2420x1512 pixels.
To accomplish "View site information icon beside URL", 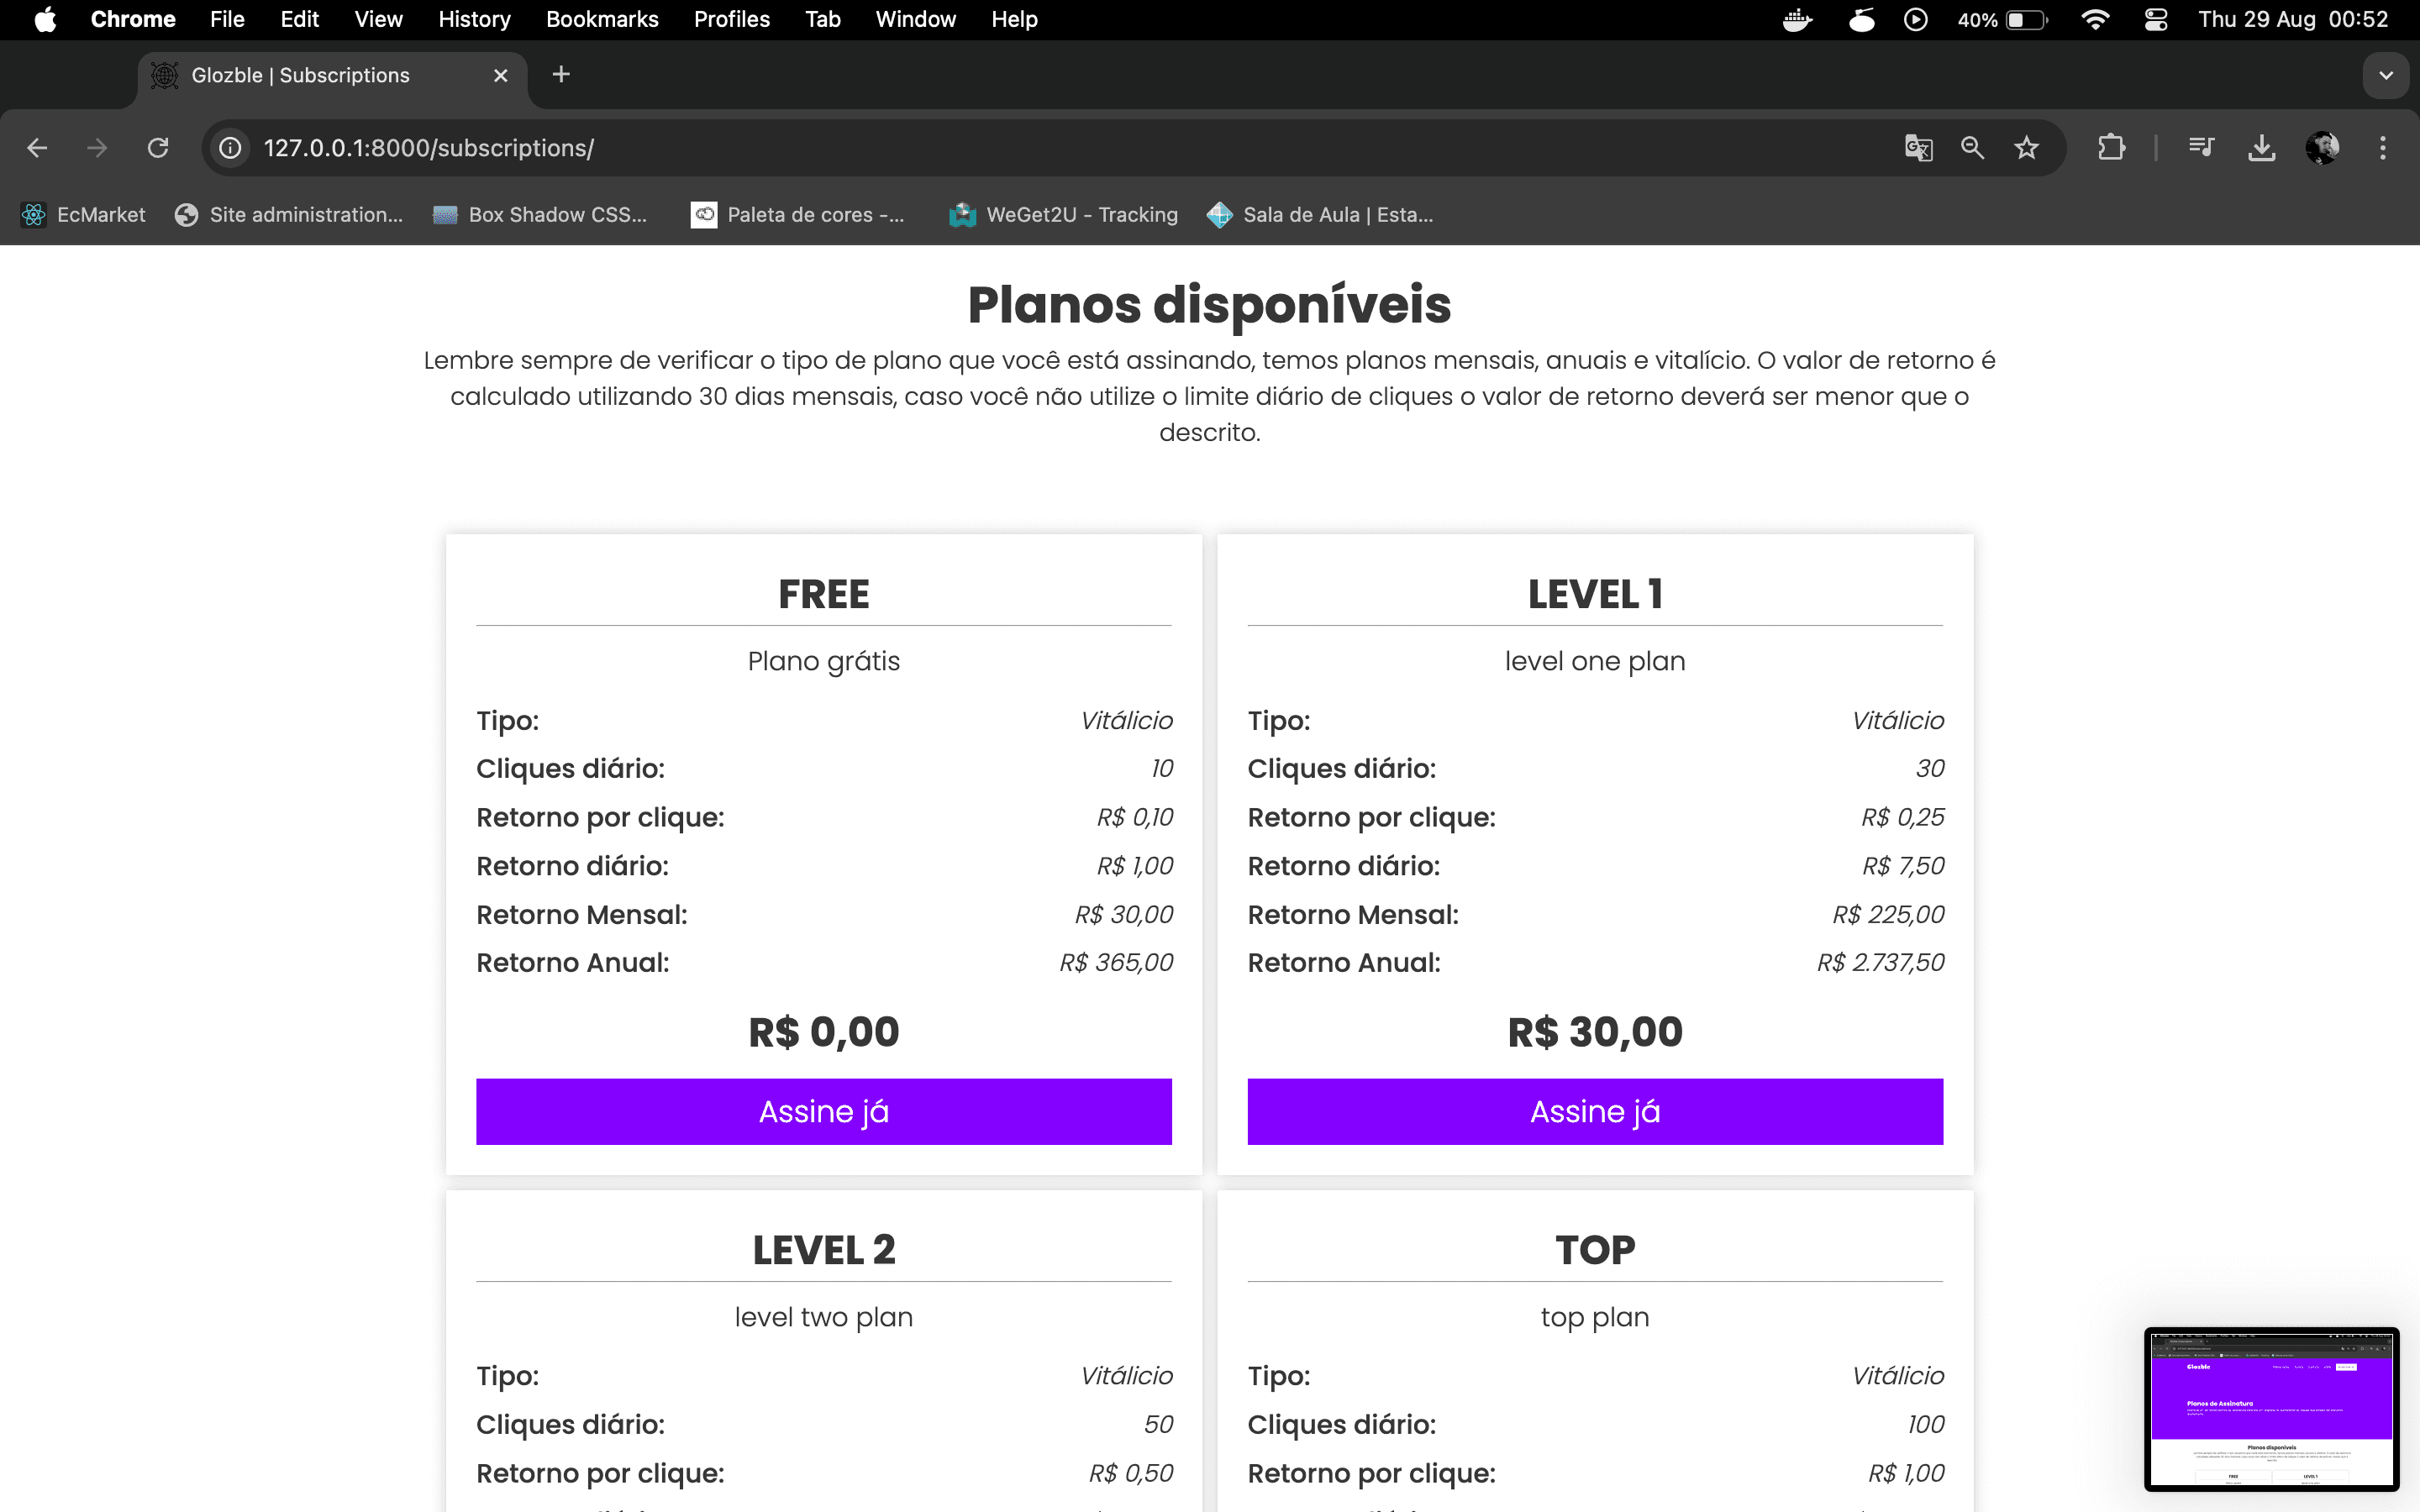I will click(x=230, y=148).
